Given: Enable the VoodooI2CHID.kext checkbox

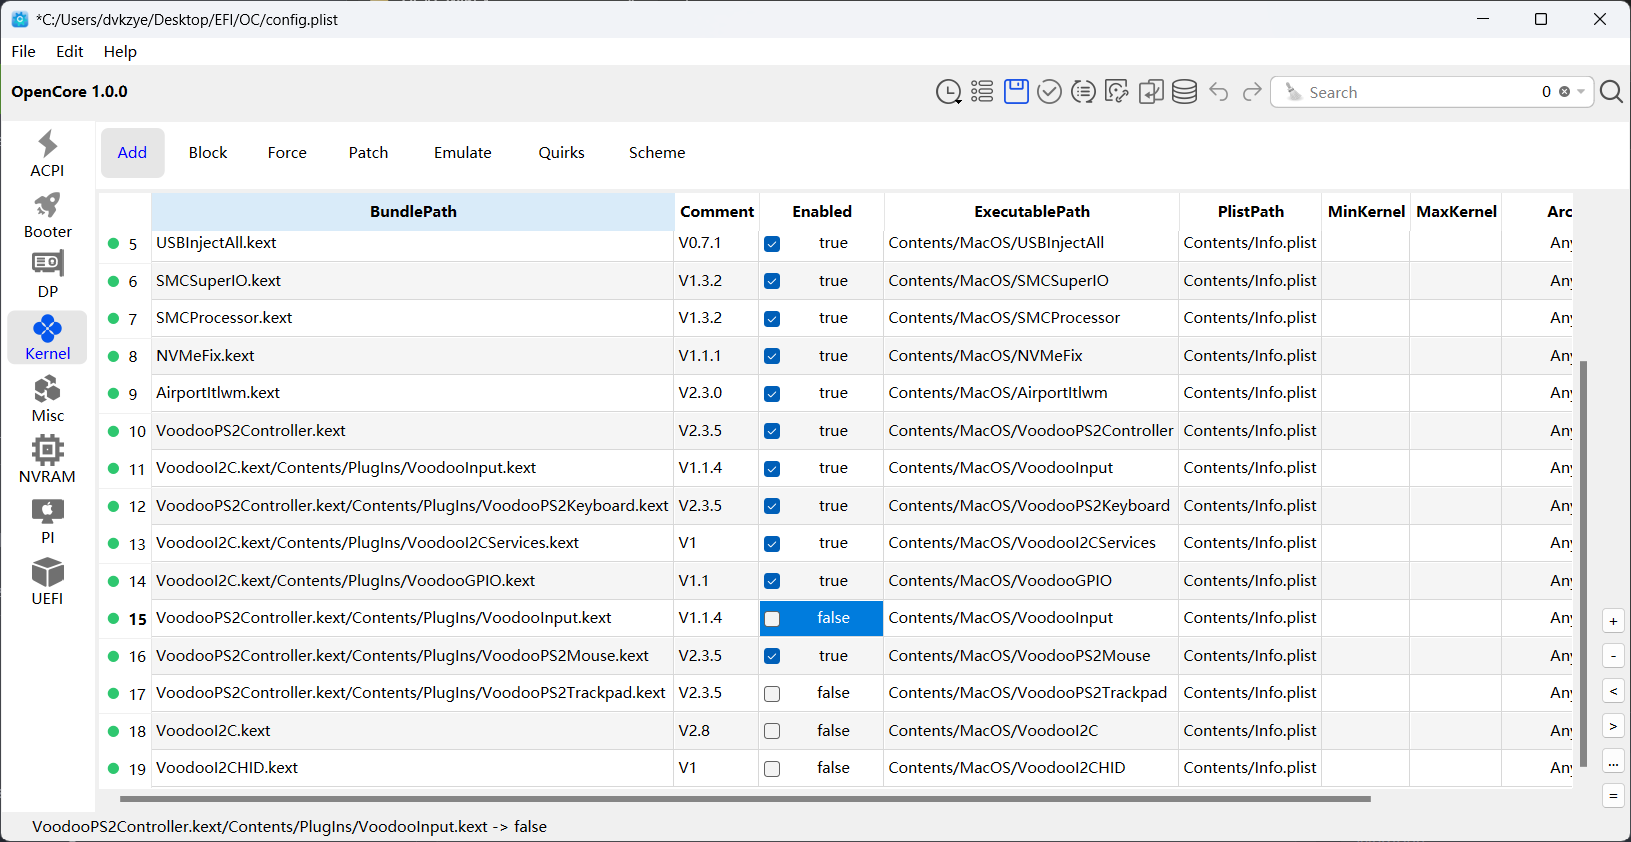Looking at the screenshot, I should click(772, 769).
